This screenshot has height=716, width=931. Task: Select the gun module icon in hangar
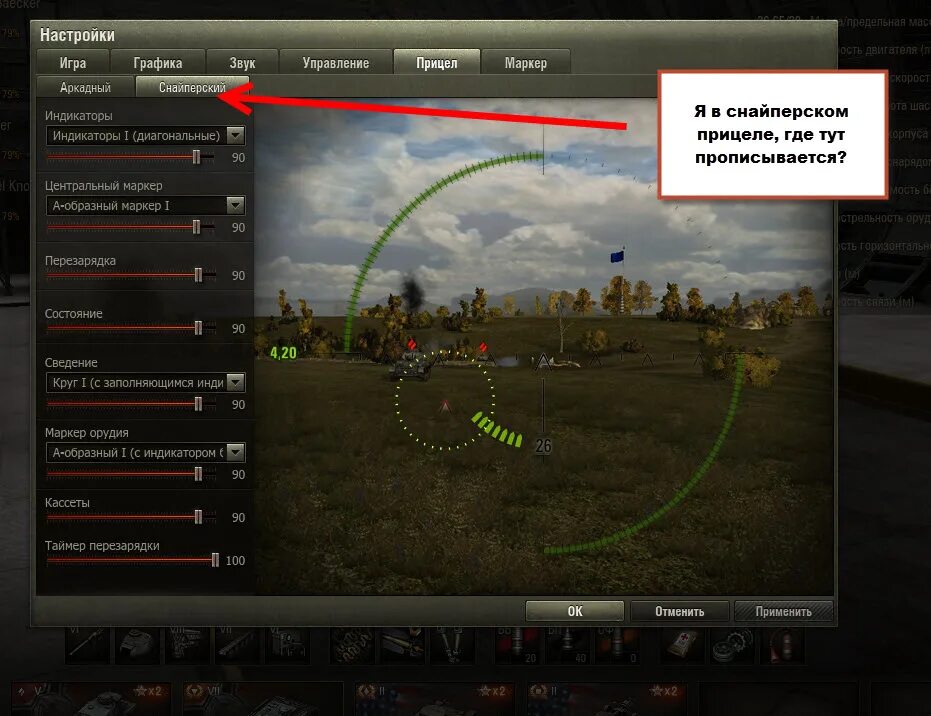89,645
